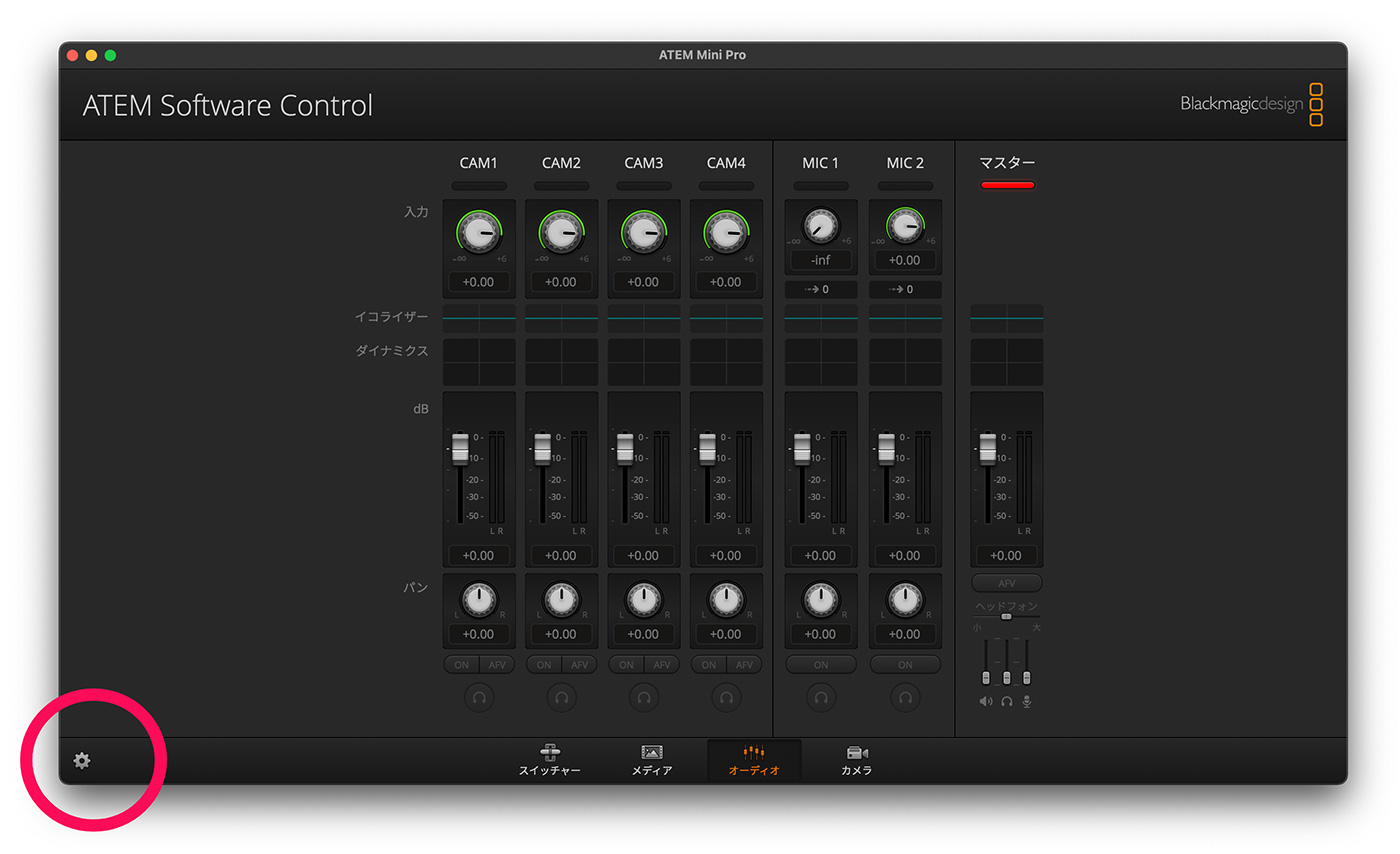Open the MIC 1 equalizer display
This screenshot has width=1400, height=854.
821,318
